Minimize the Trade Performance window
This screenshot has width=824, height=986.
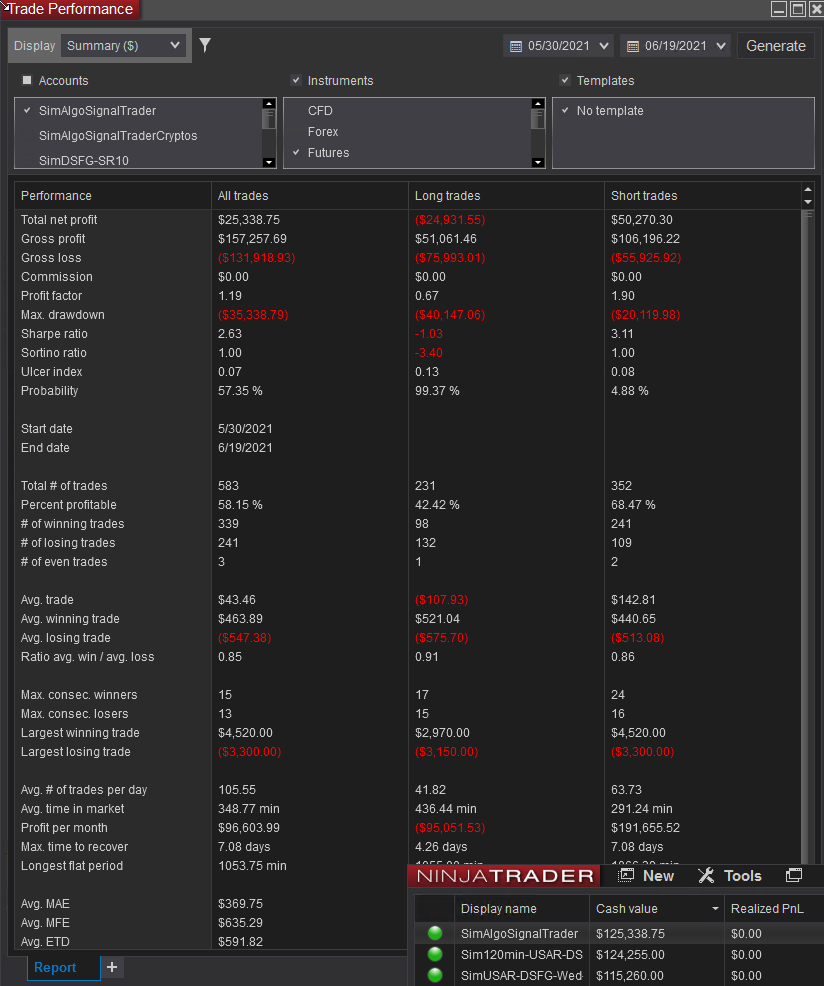[x=779, y=9]
